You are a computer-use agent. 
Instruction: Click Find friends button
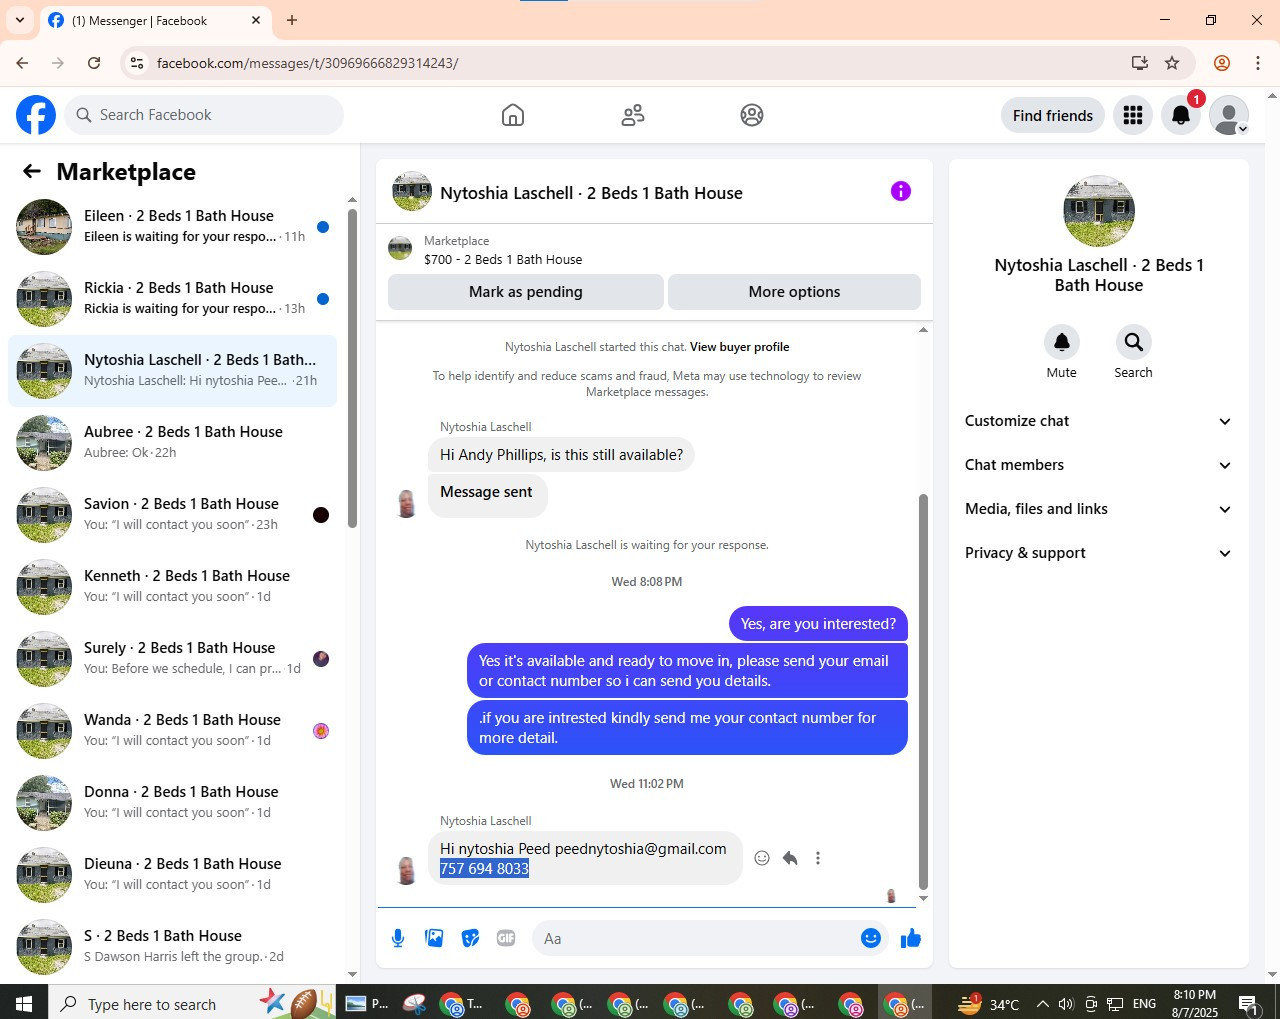(x=1053, y=116)
